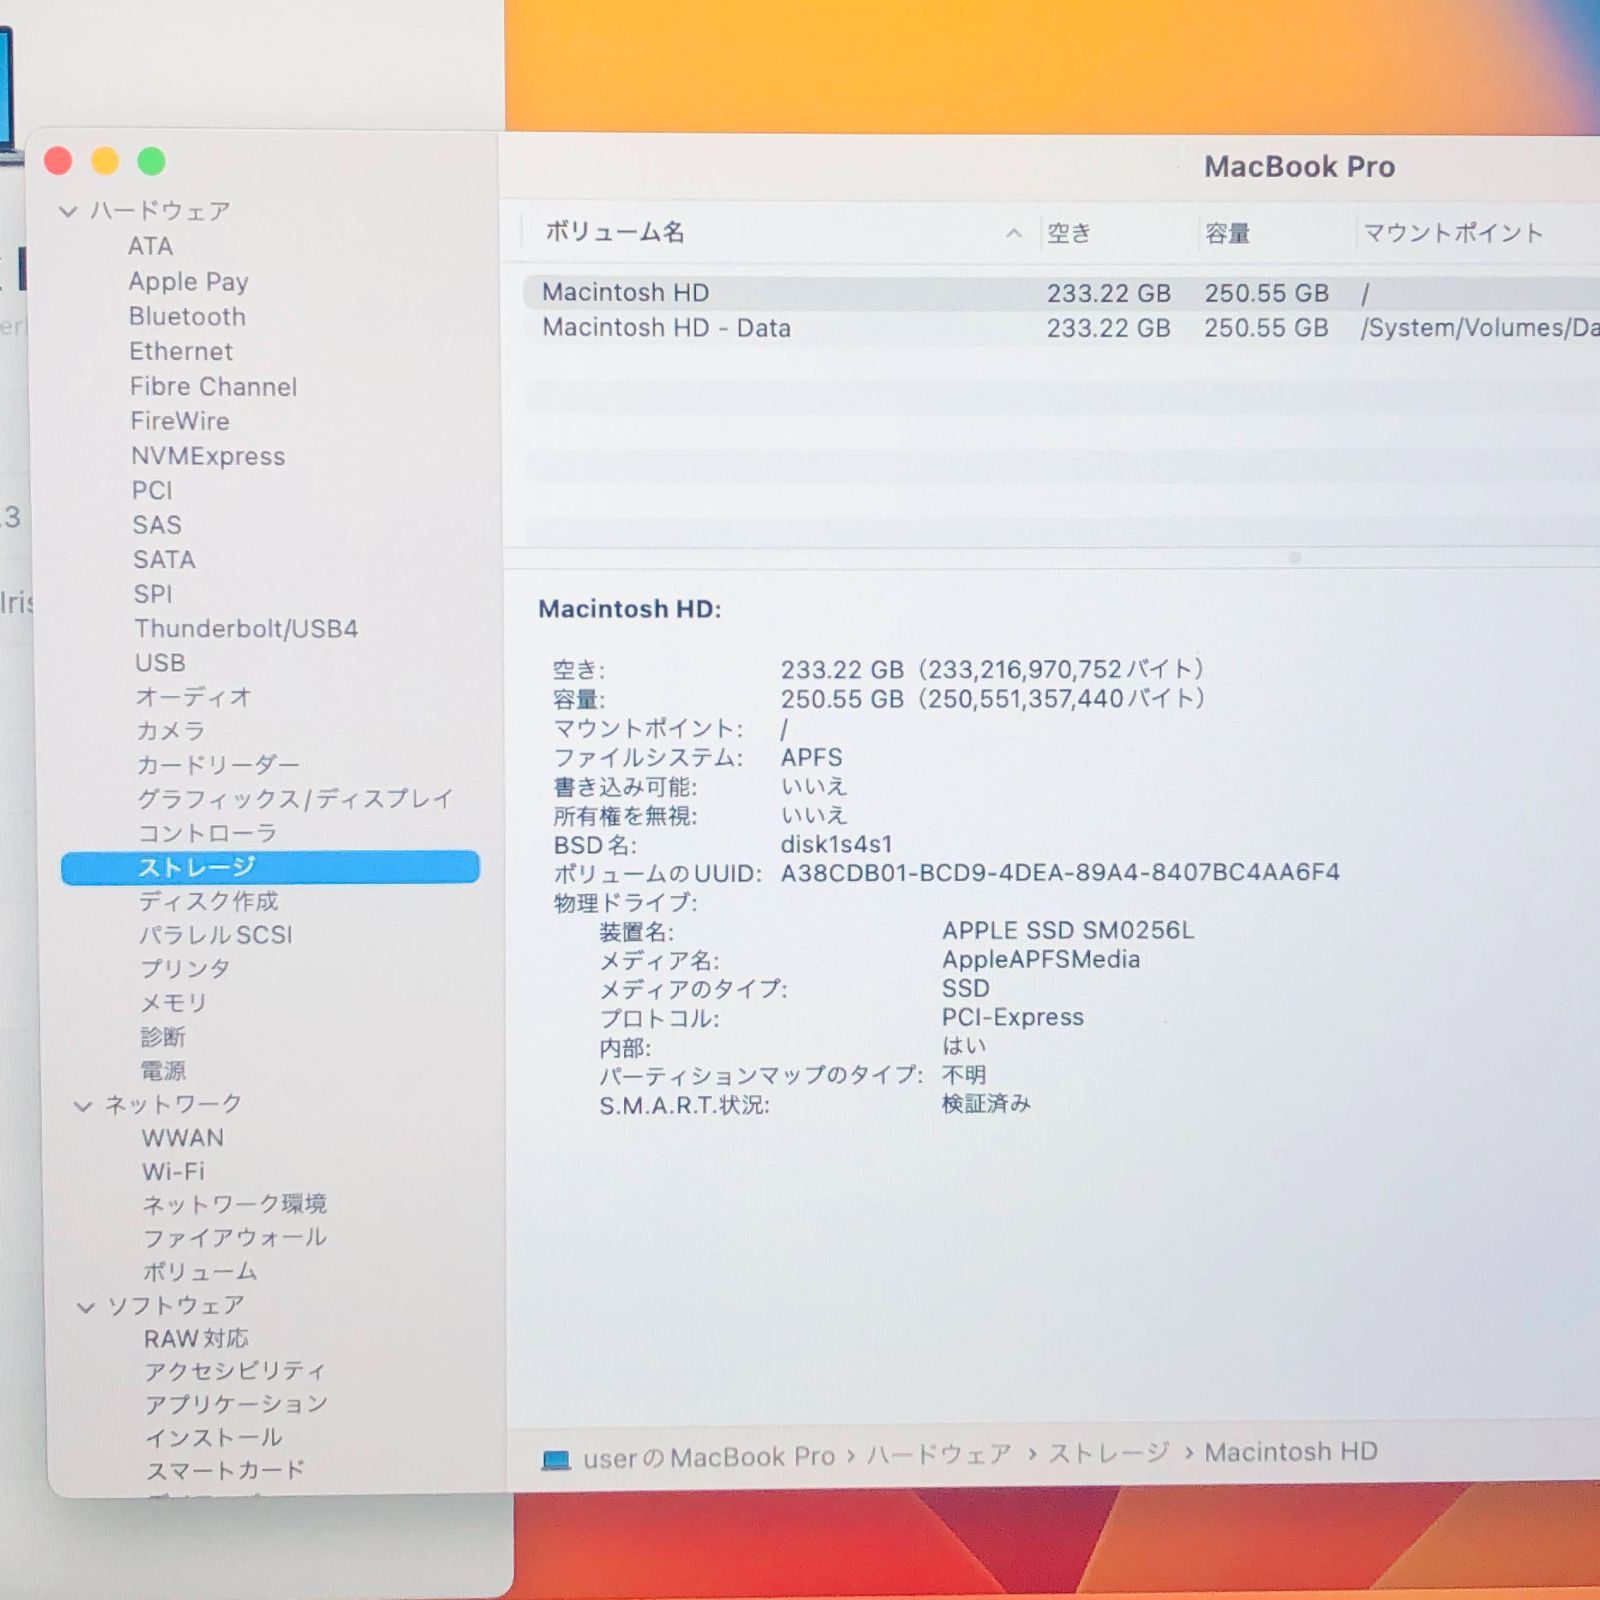The width and height of the screenshot is (1600, 1600).
Task: Click the MacBook icon in path bar
Action: [556, 1460]
